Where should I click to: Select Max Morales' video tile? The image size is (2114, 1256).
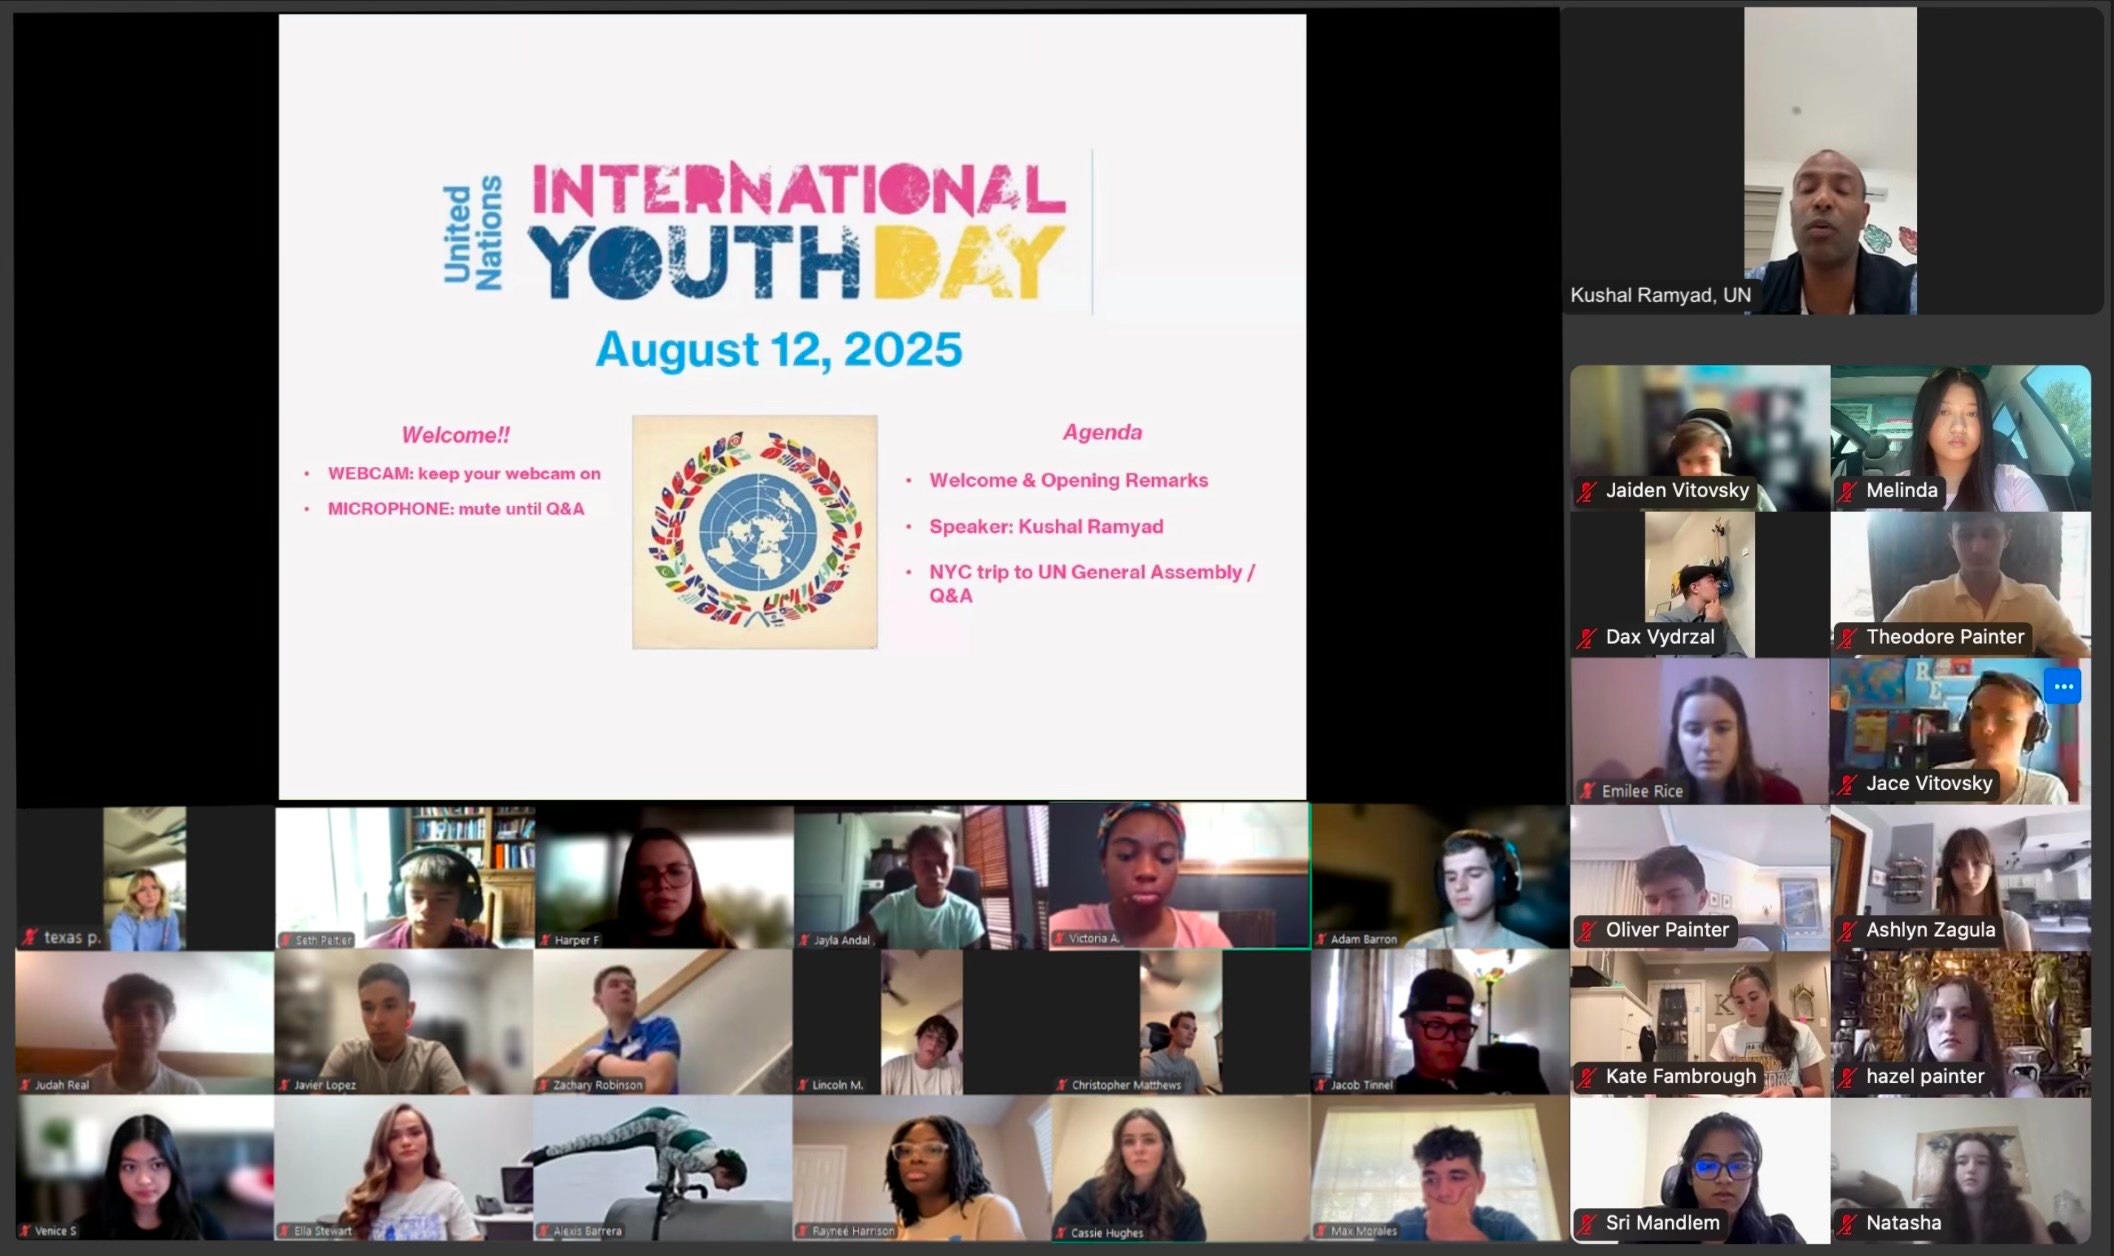pyautogui.click(x=1440, y=1168)
